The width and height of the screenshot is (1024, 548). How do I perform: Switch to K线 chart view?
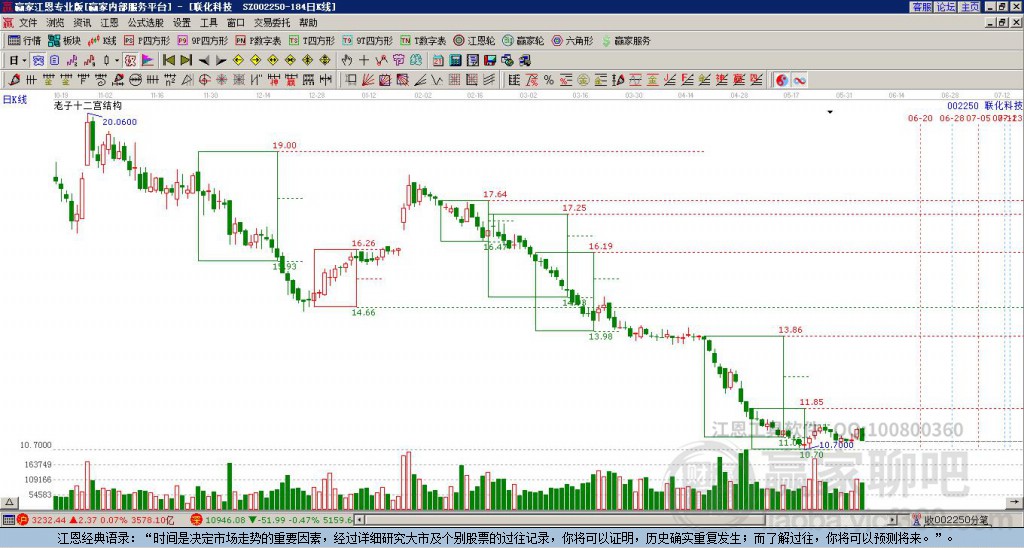pos(102,40)
